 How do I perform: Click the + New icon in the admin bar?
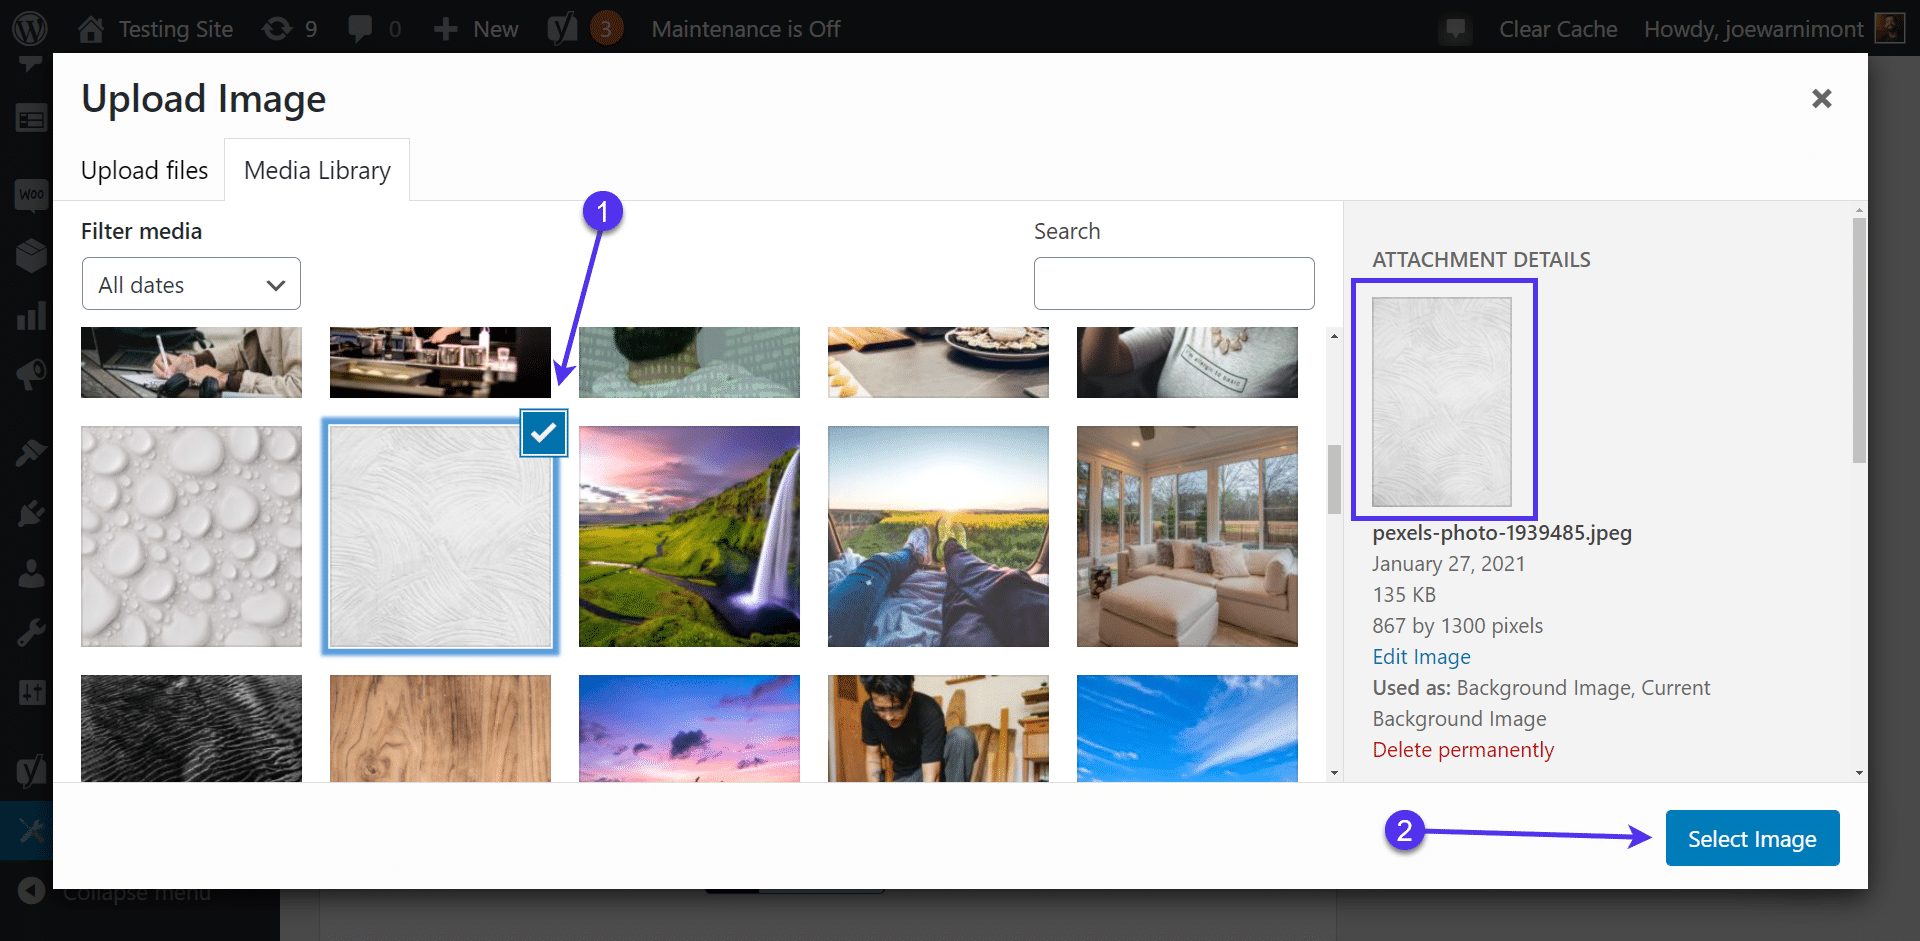coord(474,27)
